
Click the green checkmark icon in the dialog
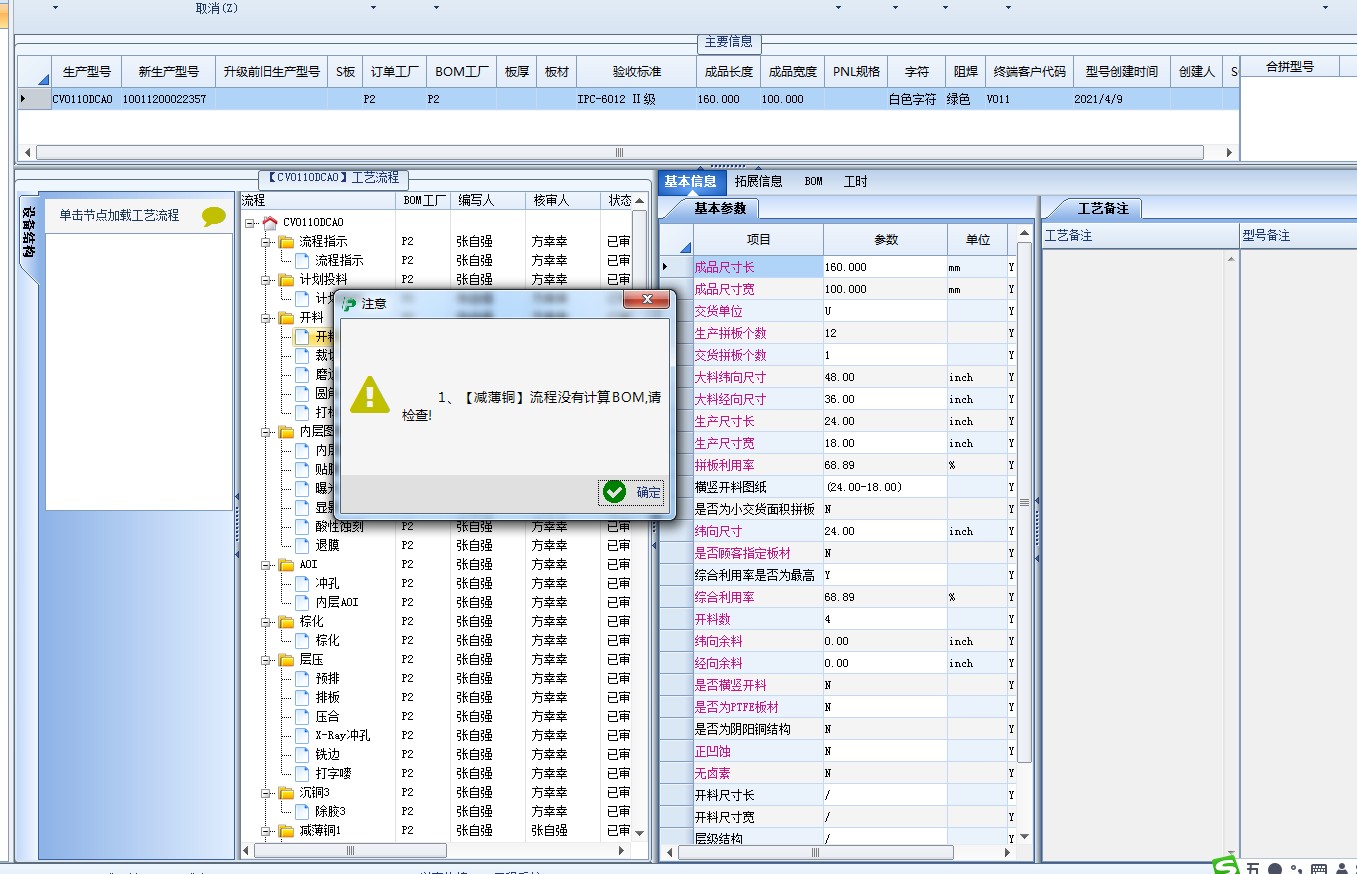(614, 491)
